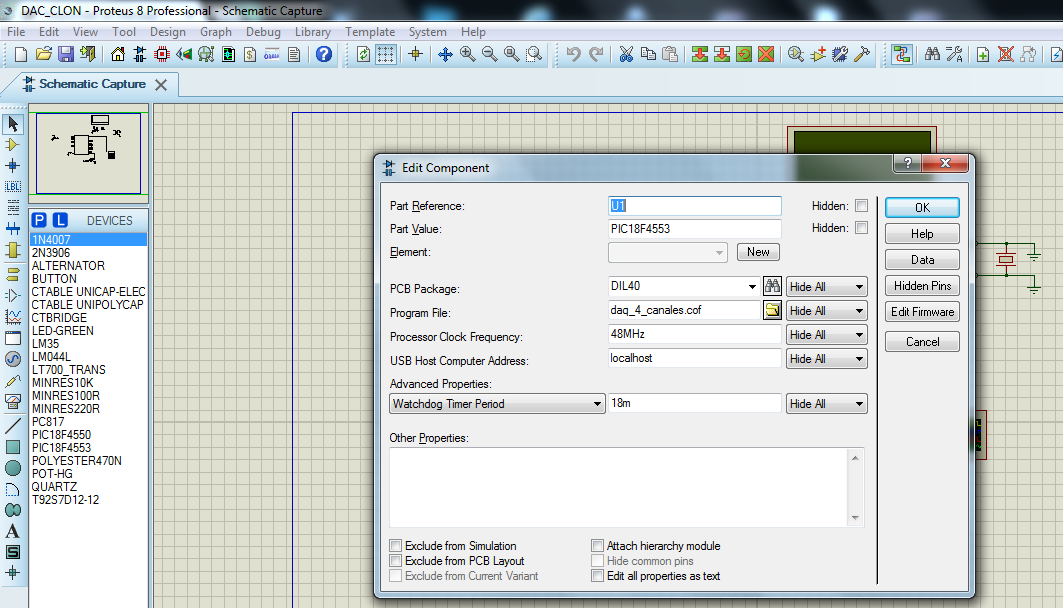This screenshot has width=1063, height=608.
Task: Confirm with the OK button
Action: coord(922,207)
